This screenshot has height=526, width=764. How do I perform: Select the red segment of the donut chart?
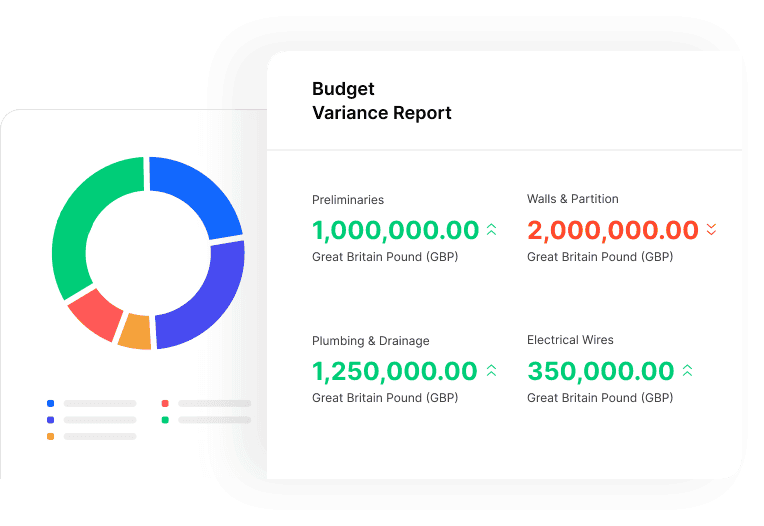tap(97, 311)
